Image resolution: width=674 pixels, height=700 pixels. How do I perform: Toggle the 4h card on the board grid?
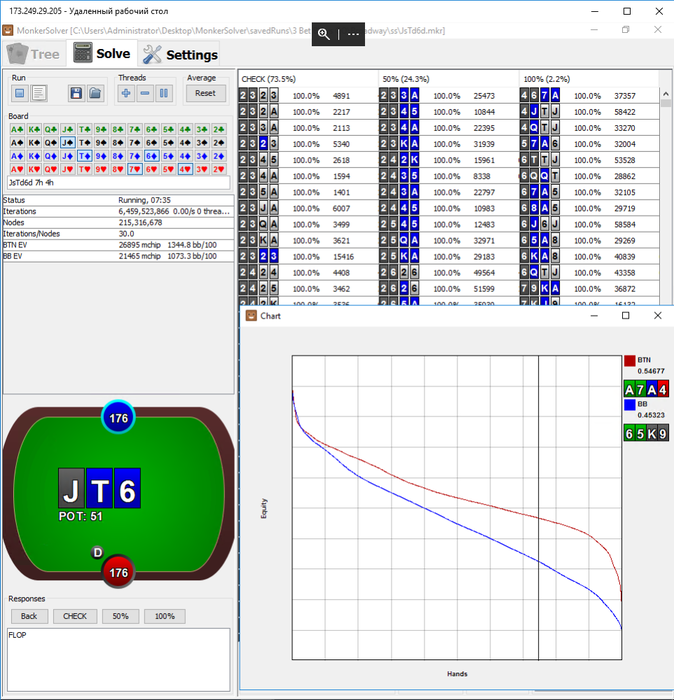(185, 170)
